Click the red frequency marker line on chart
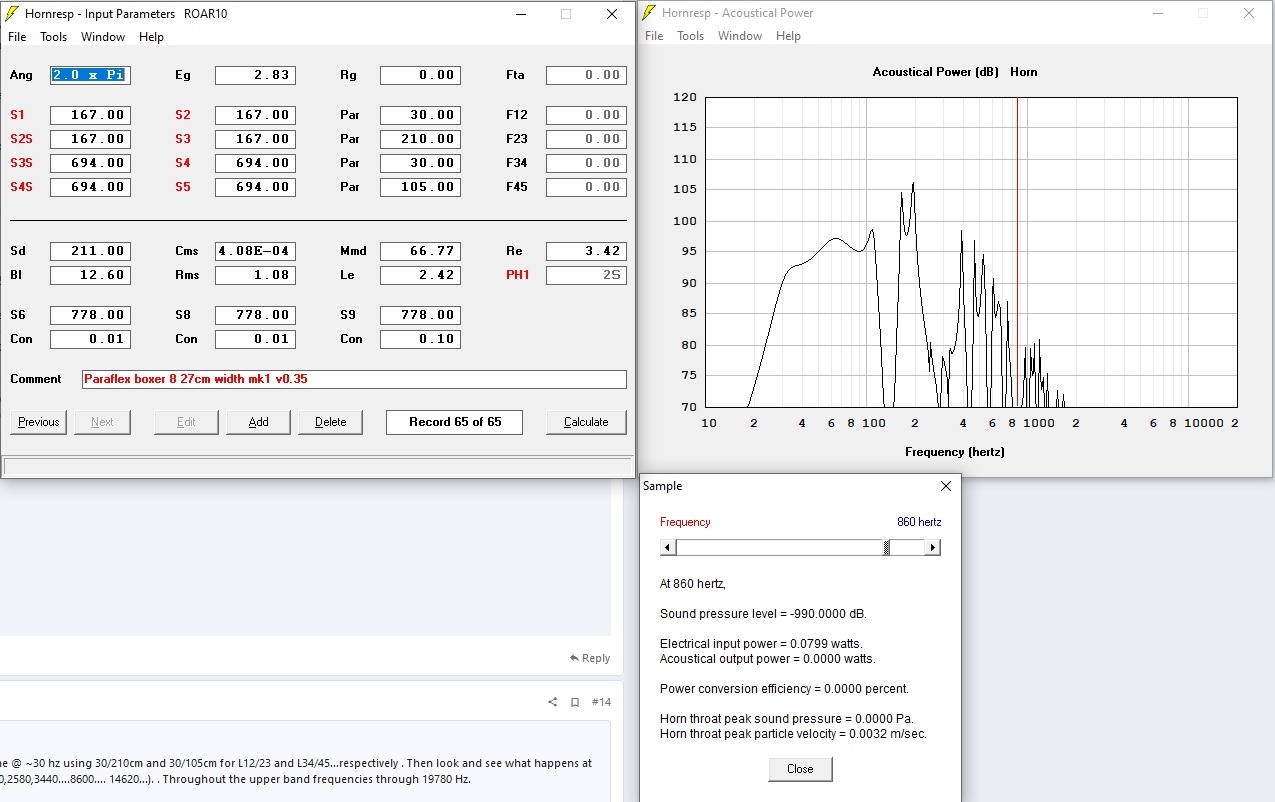The width and height of the screenshot is (1275, 802). point(1017,250)
